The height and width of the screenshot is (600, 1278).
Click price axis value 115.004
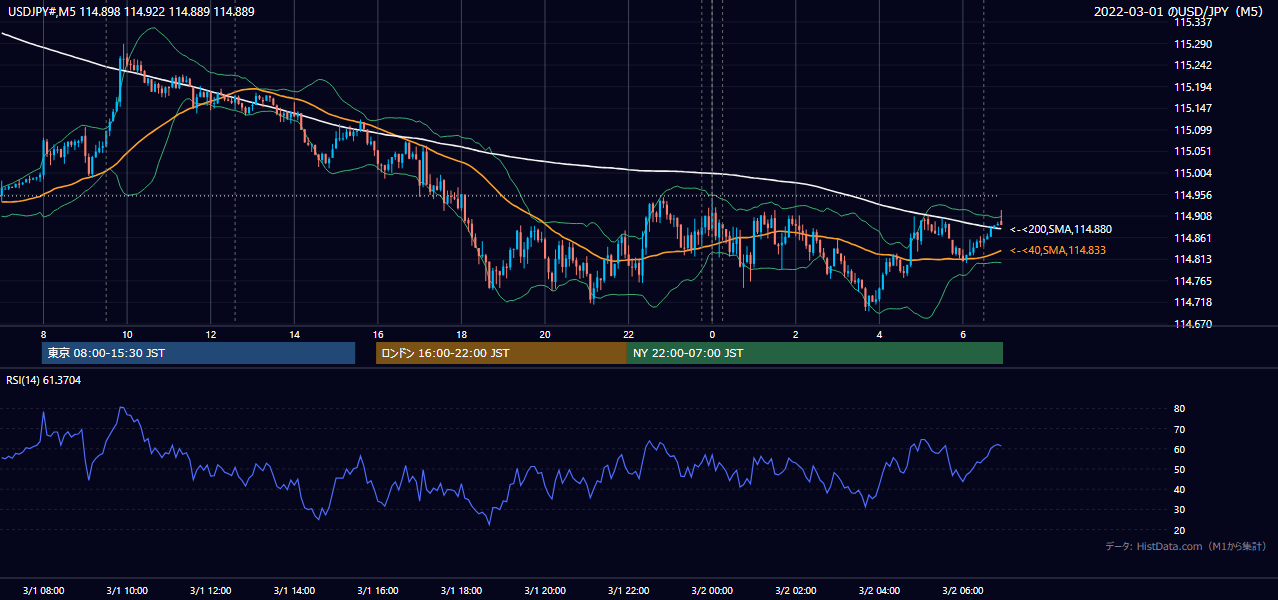click(x=1192, y=173)
